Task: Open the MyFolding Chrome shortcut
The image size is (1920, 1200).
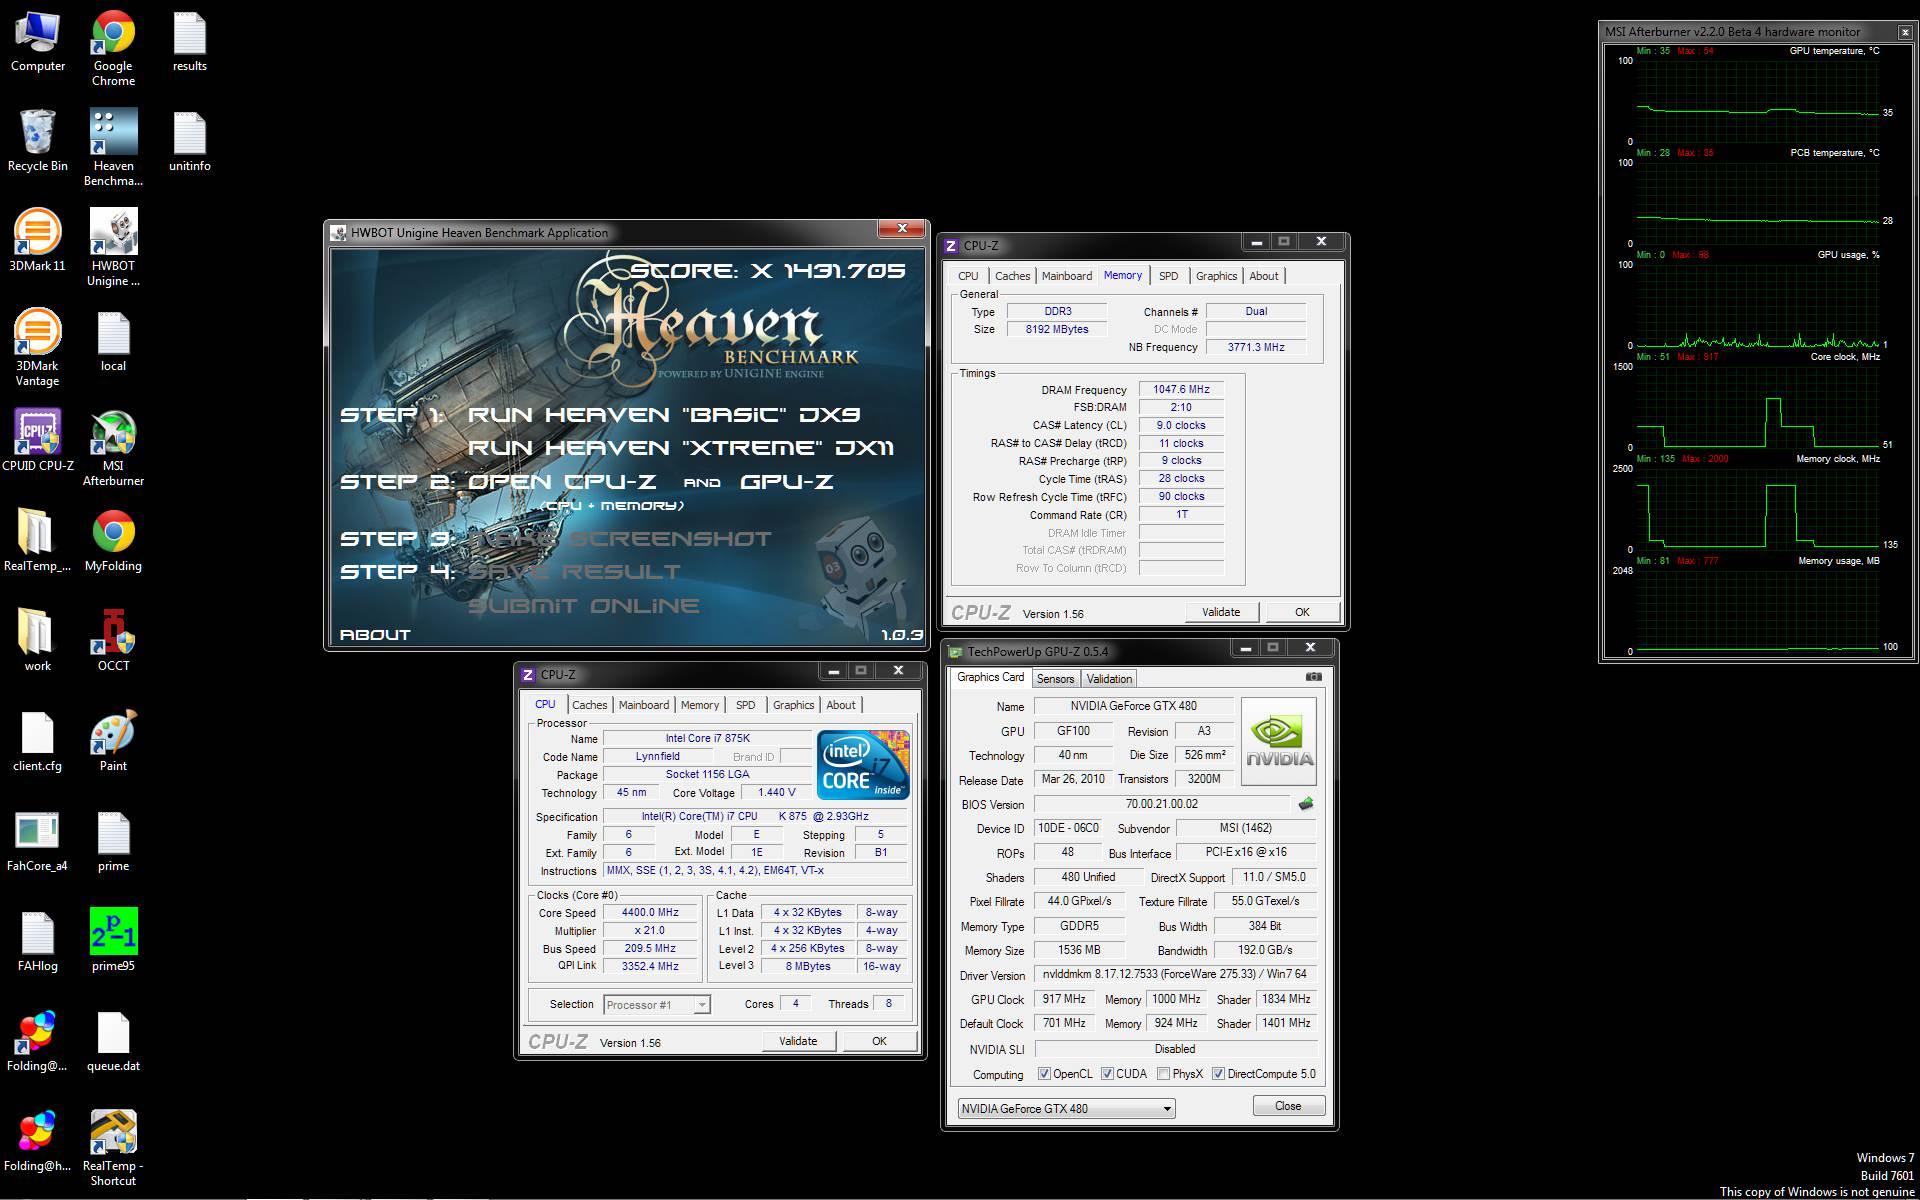Action: (113, 542)
